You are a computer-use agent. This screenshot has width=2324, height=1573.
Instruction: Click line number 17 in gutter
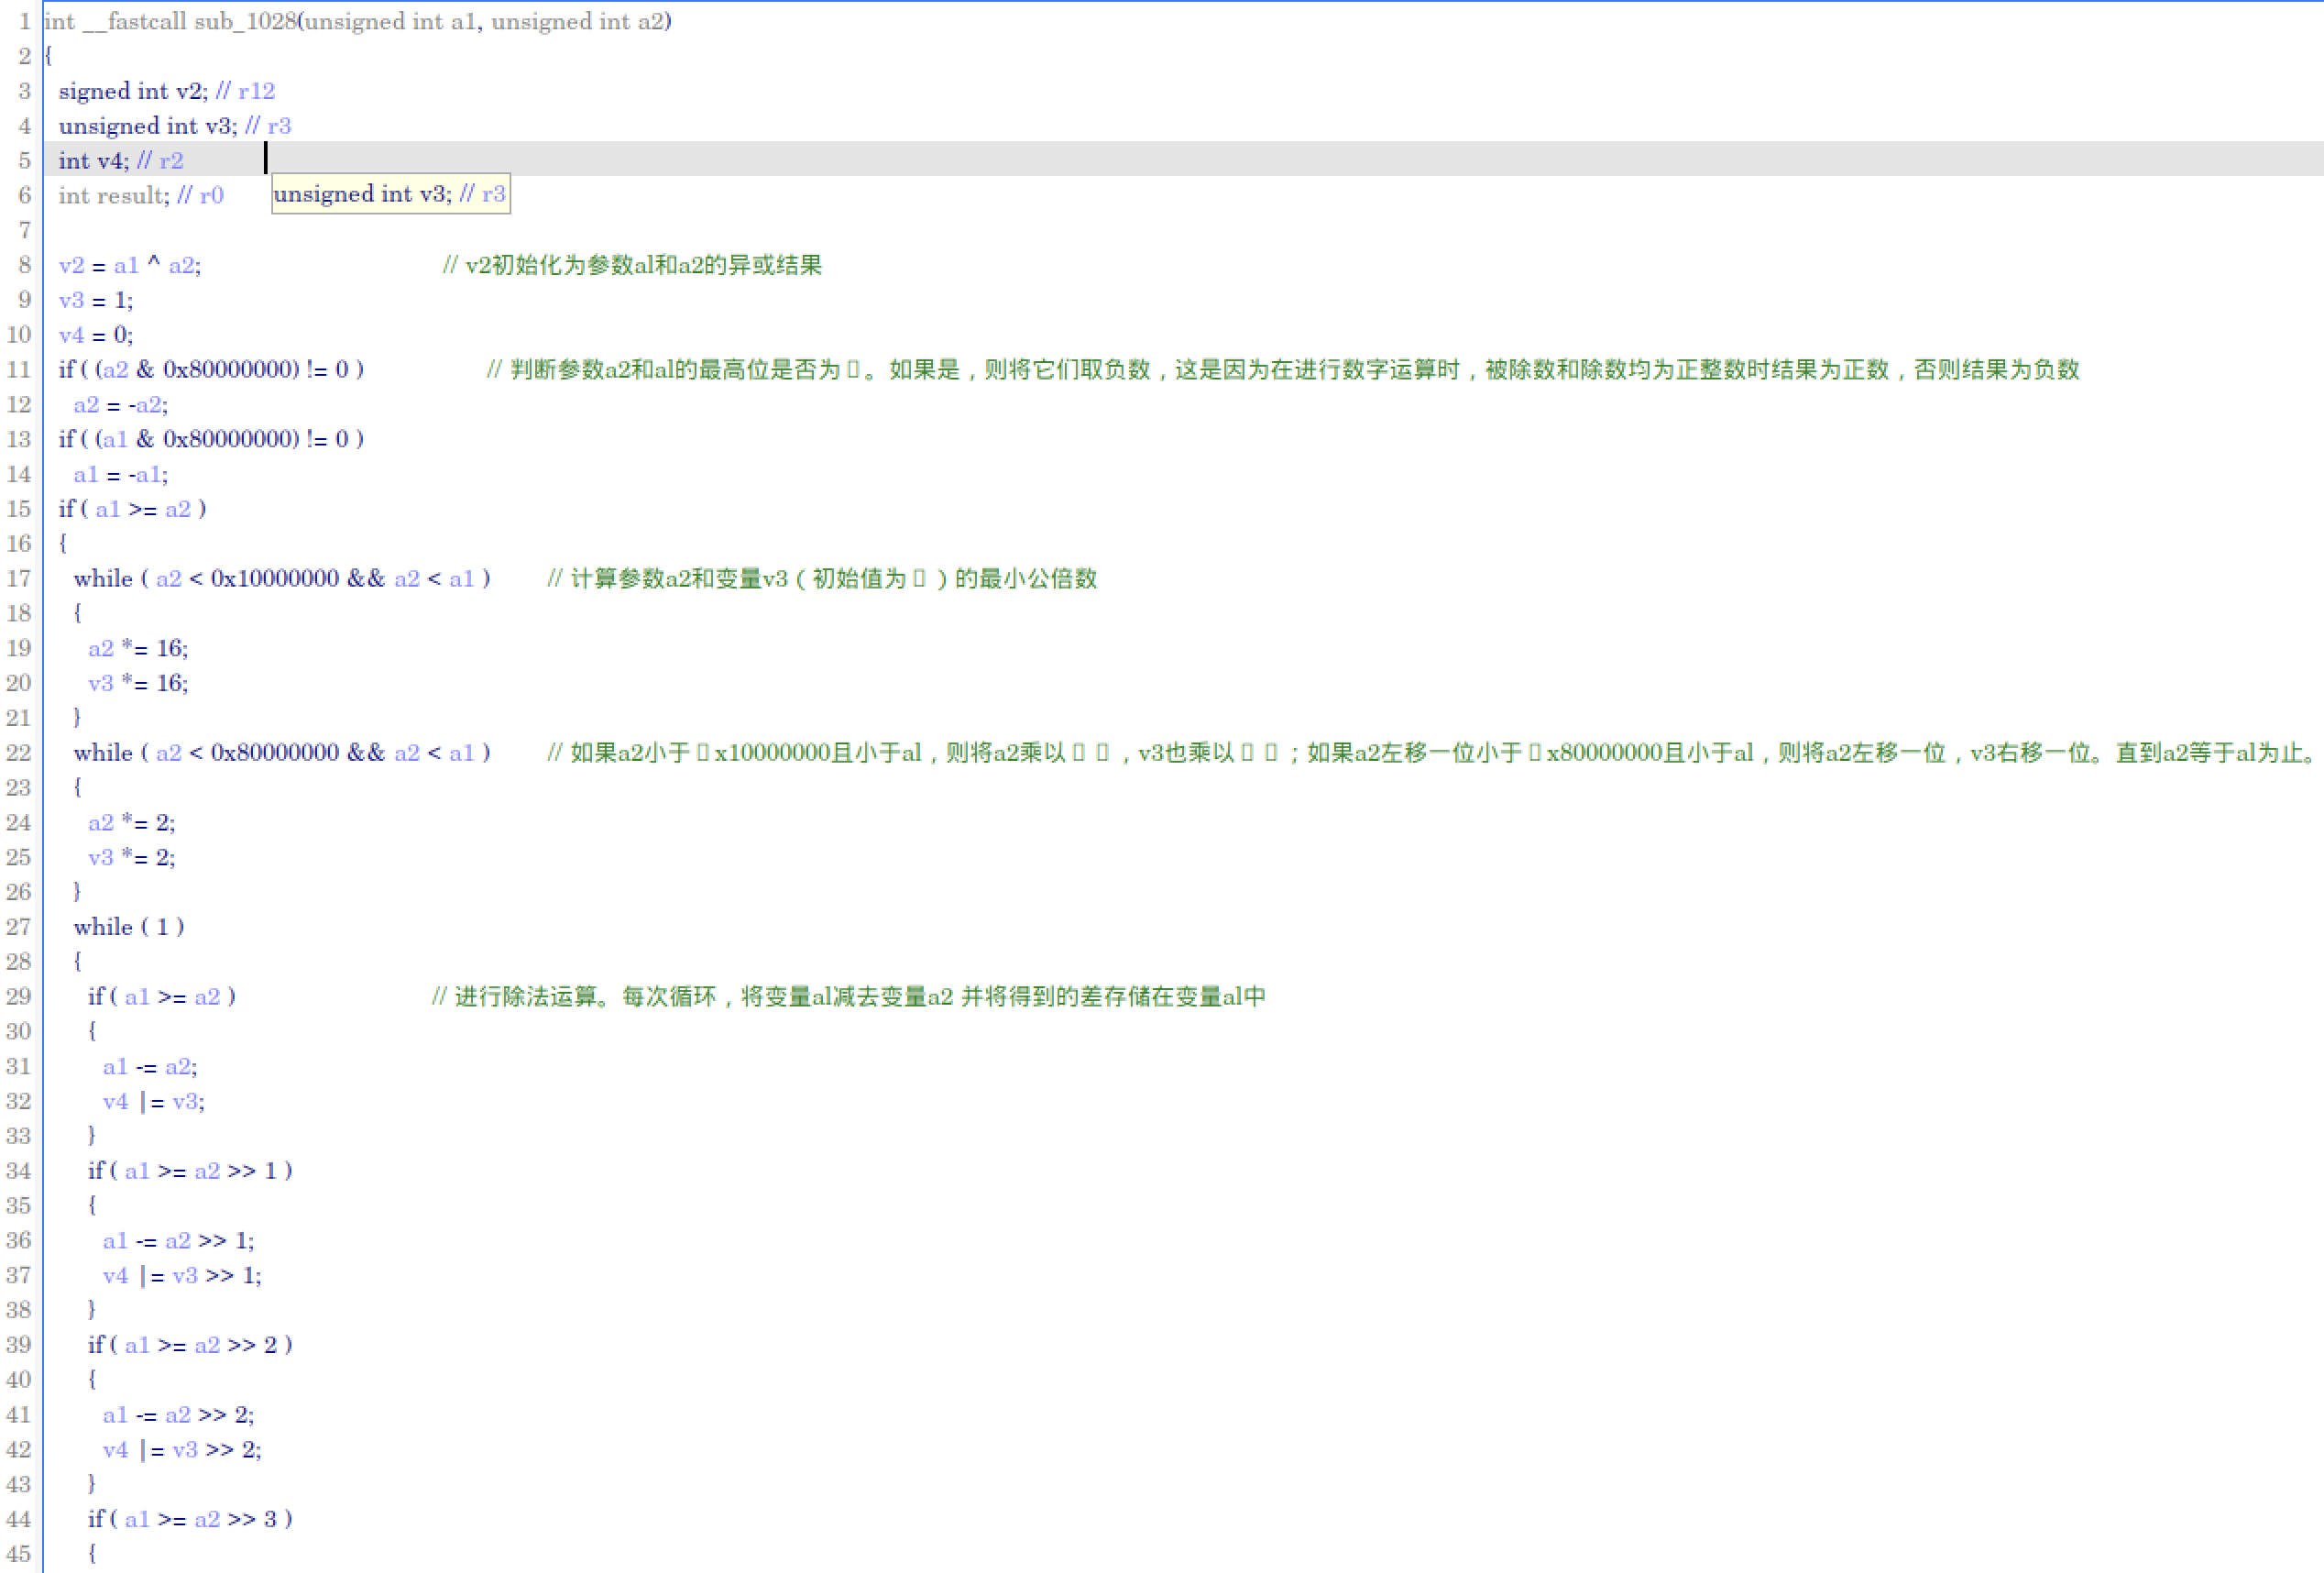click(x=19, y=579)
